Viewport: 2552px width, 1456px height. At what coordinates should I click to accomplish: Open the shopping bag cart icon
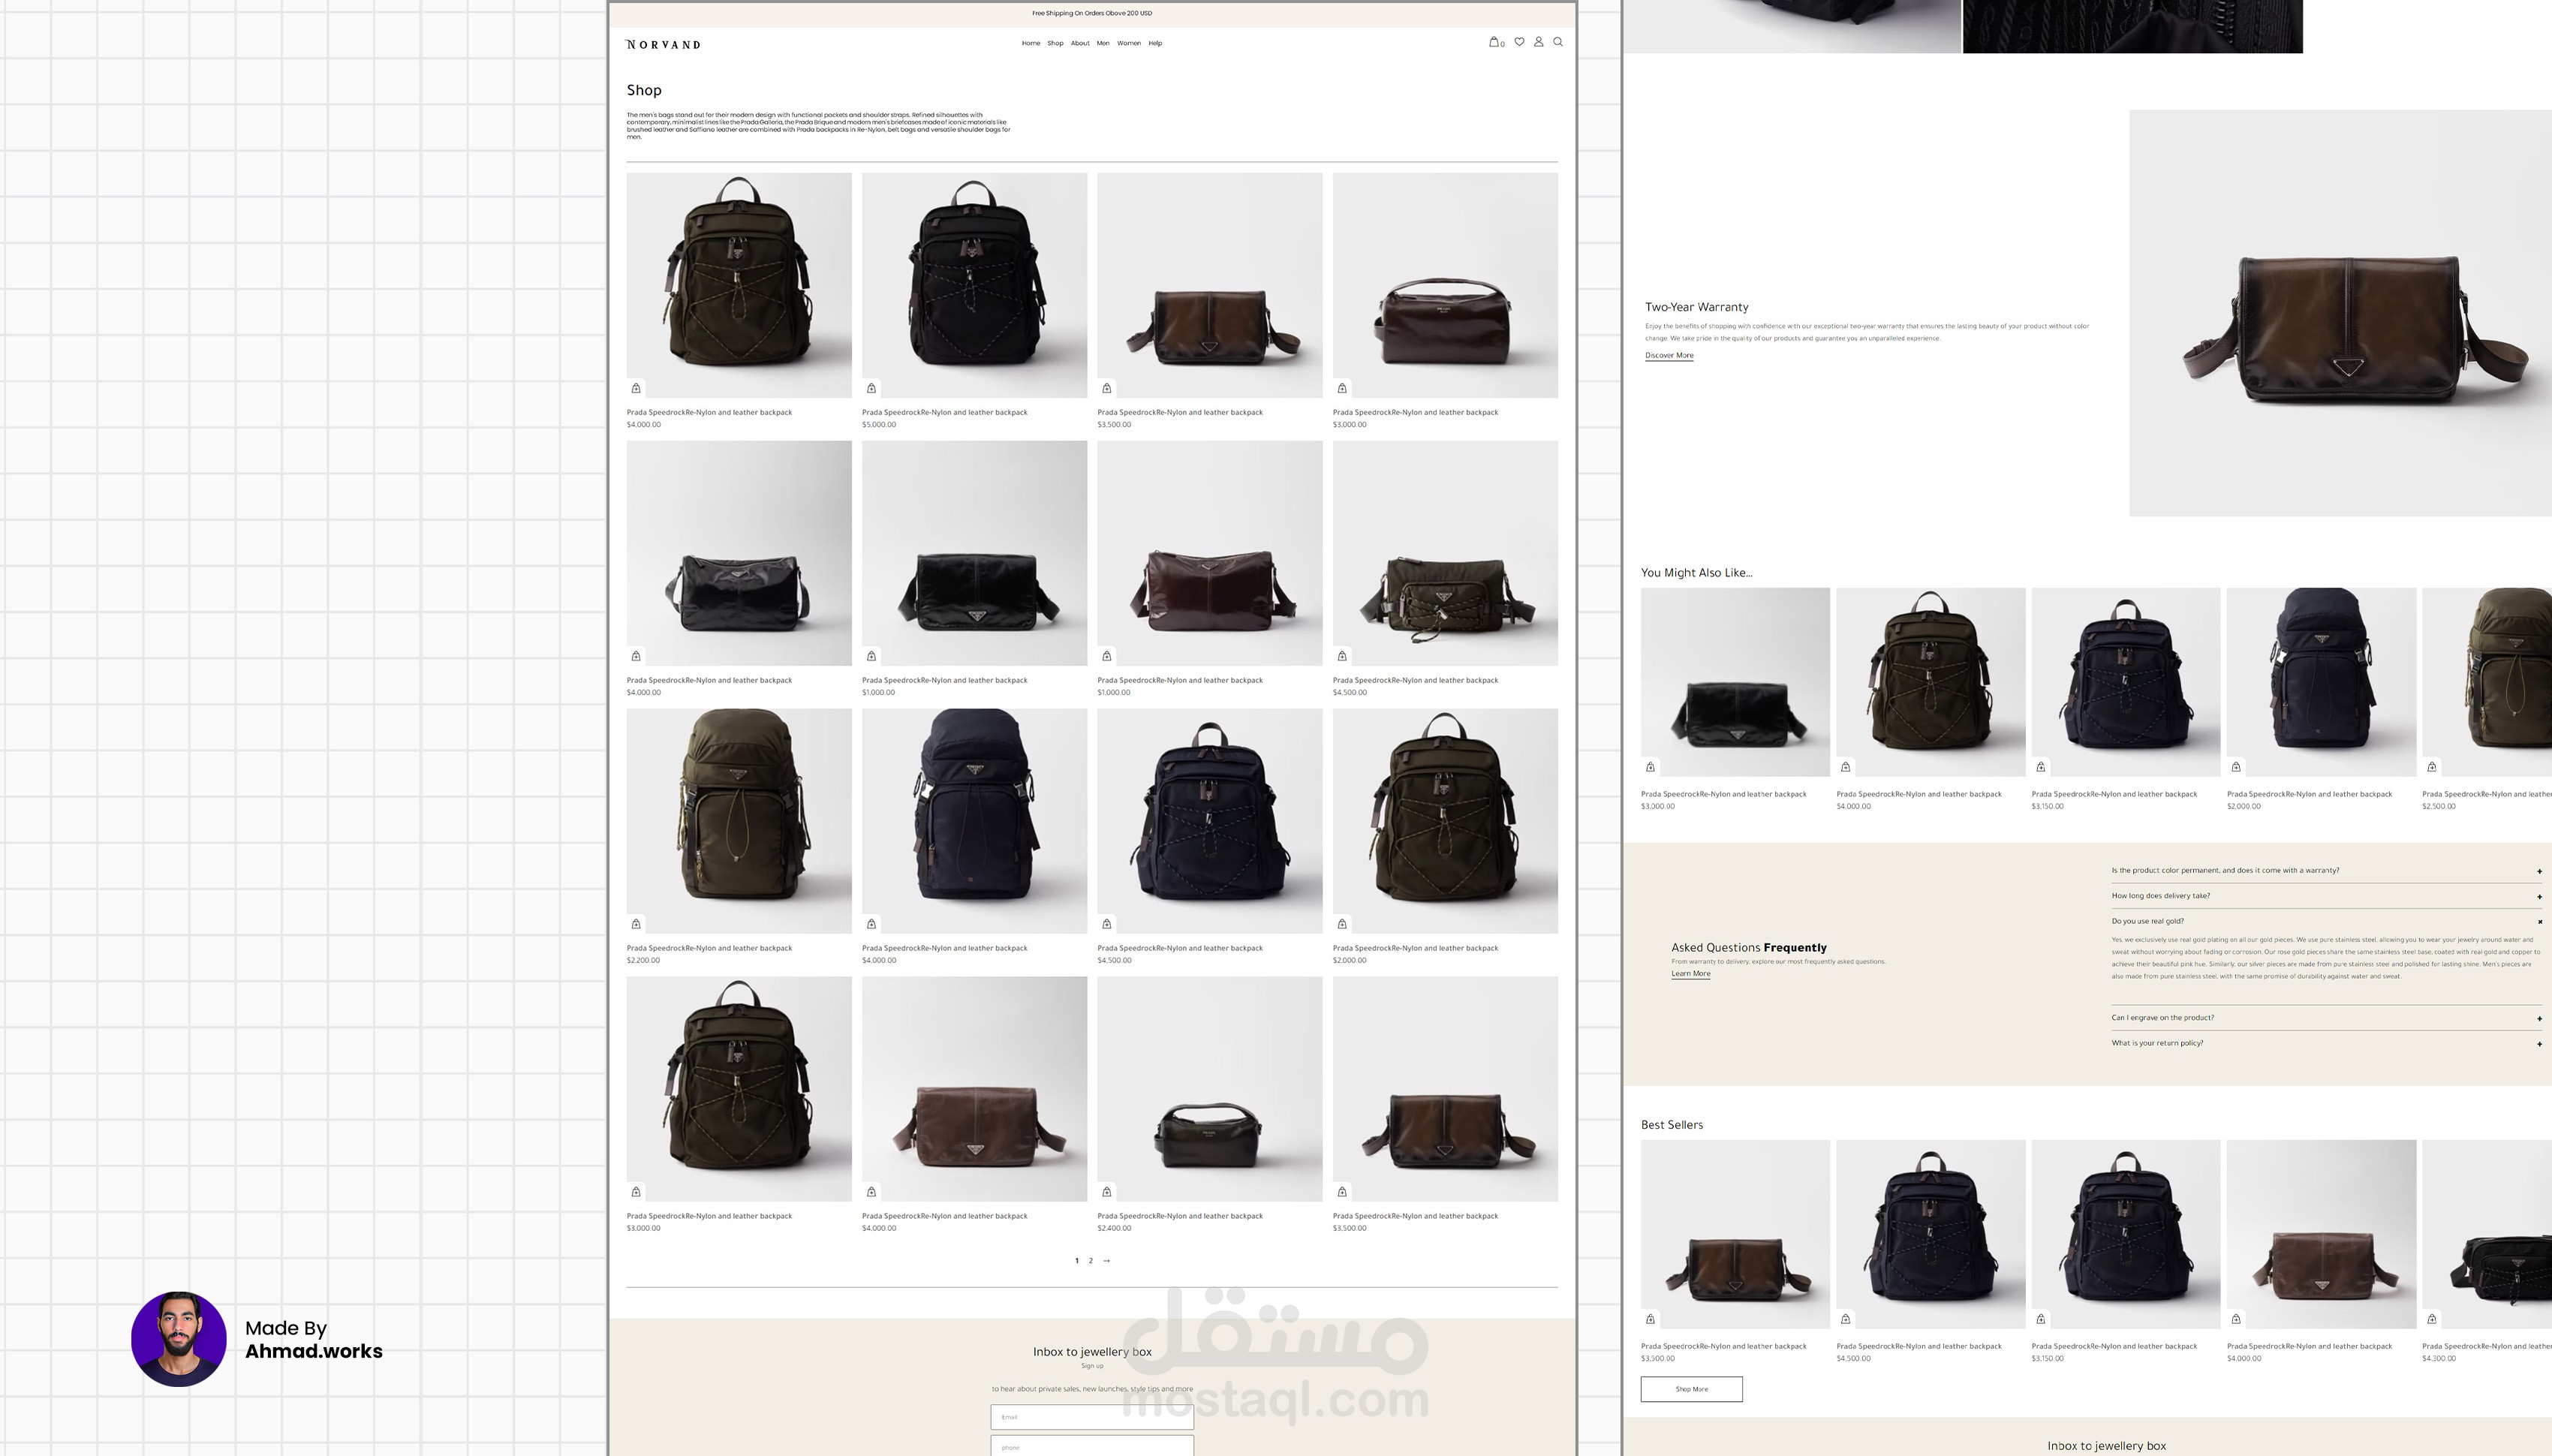pos(1494,42)
